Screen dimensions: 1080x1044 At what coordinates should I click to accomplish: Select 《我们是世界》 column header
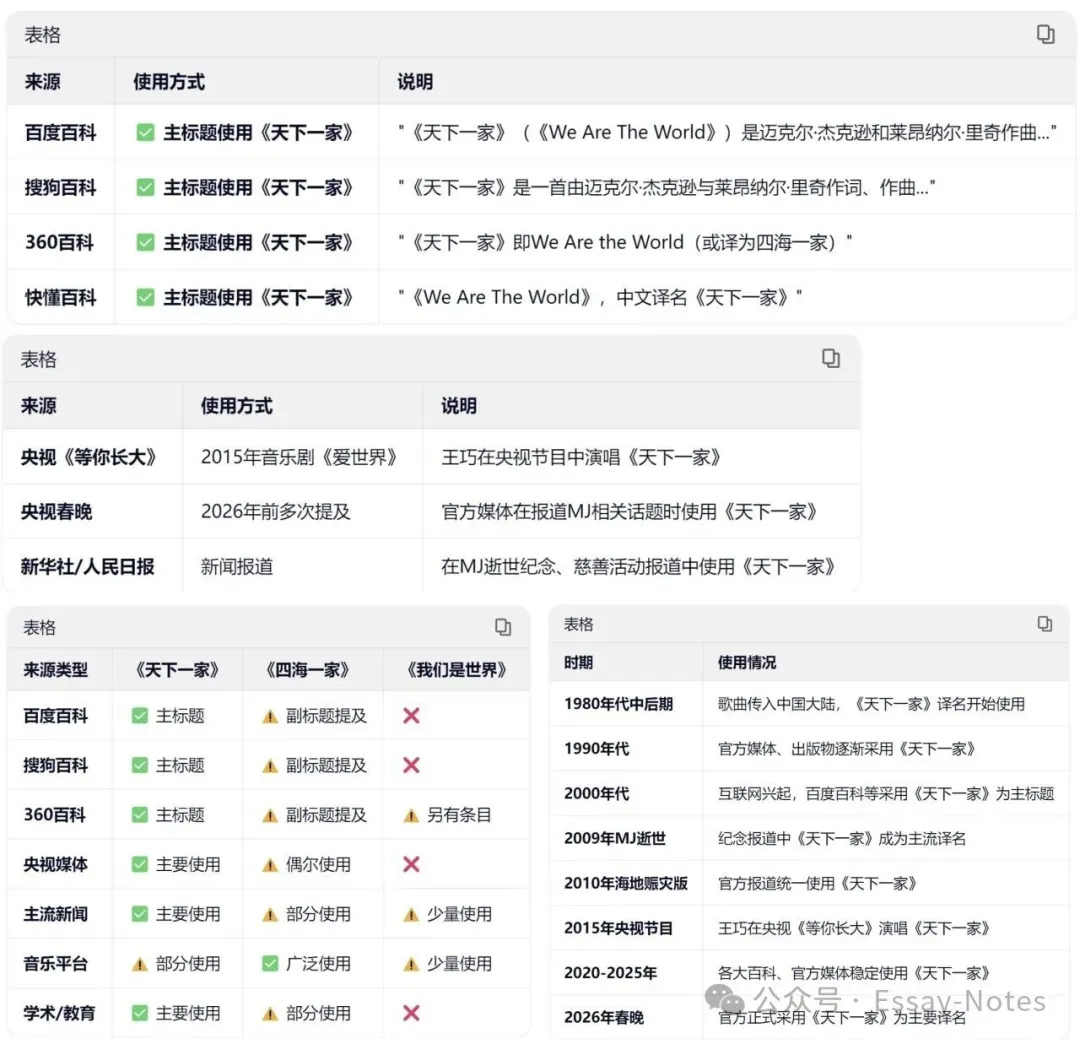tap(456, 669)
